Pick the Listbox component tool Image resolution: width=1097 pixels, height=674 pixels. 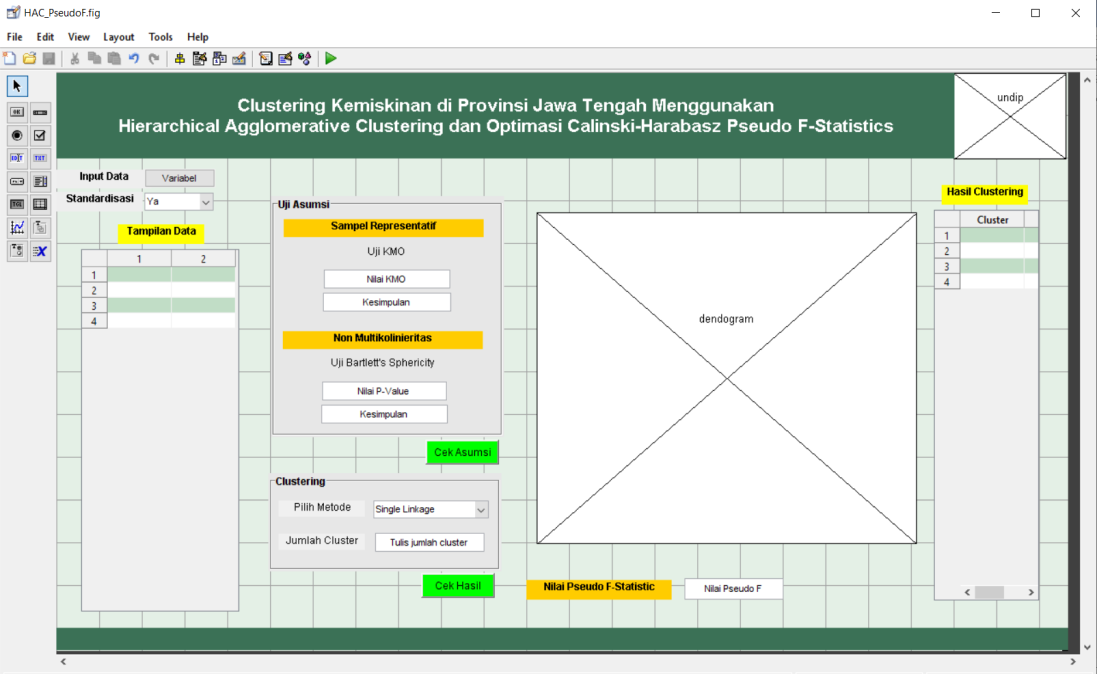[41, 181]
